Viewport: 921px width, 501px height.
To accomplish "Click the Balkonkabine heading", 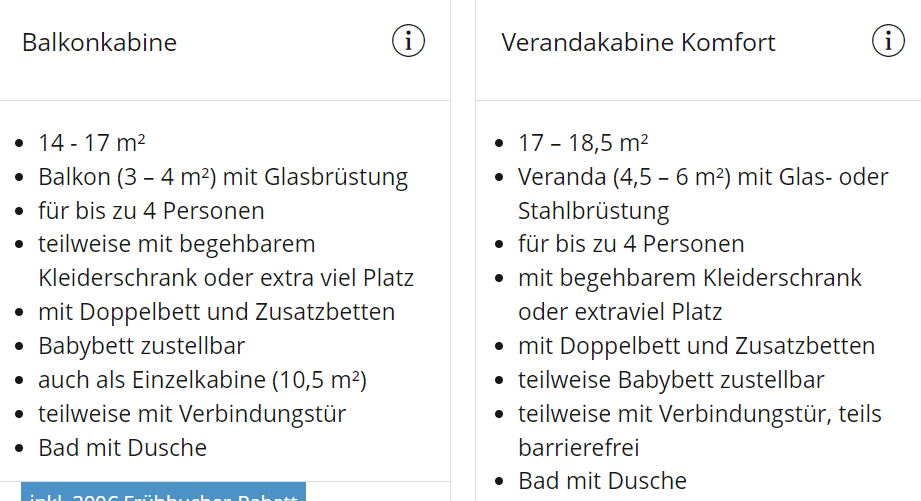I will click(99, 43).
